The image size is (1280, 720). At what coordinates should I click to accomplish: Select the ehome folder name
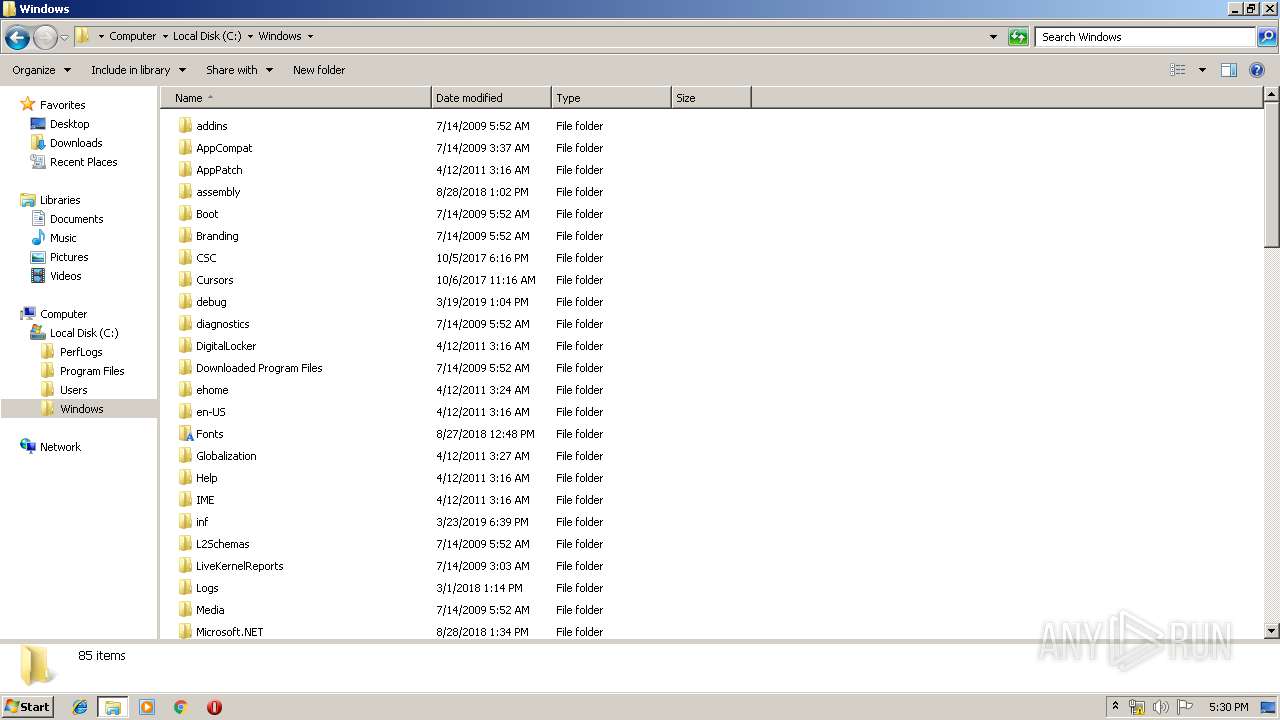click(212, 390)
